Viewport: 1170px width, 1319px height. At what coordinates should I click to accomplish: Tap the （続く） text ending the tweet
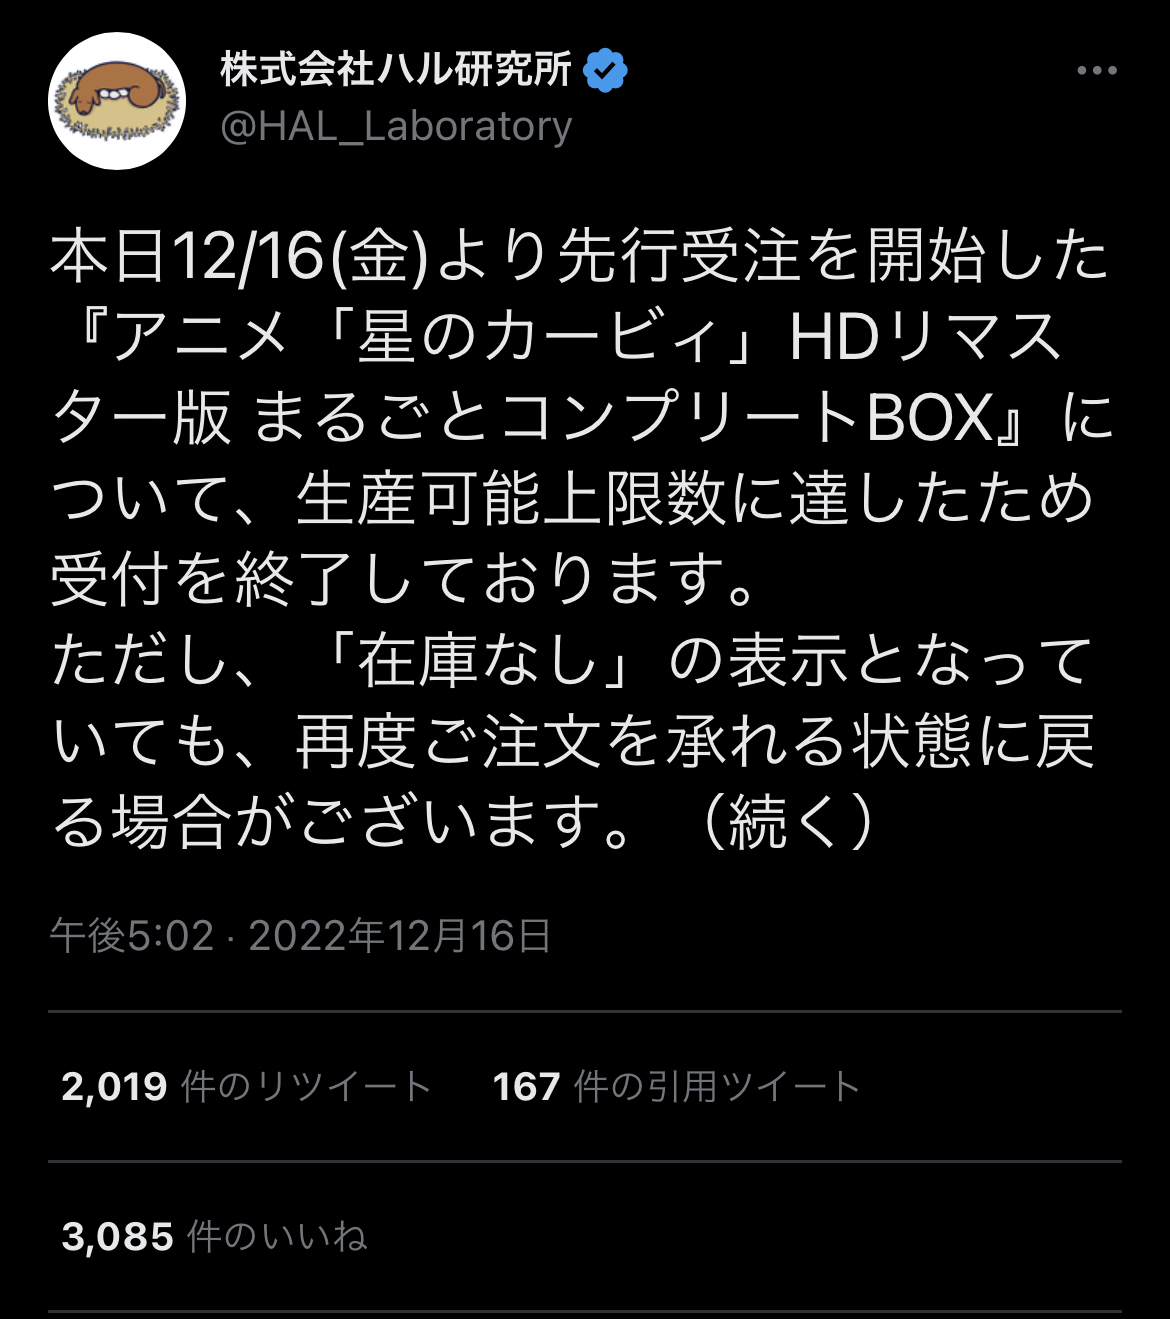tap(790, 823)
